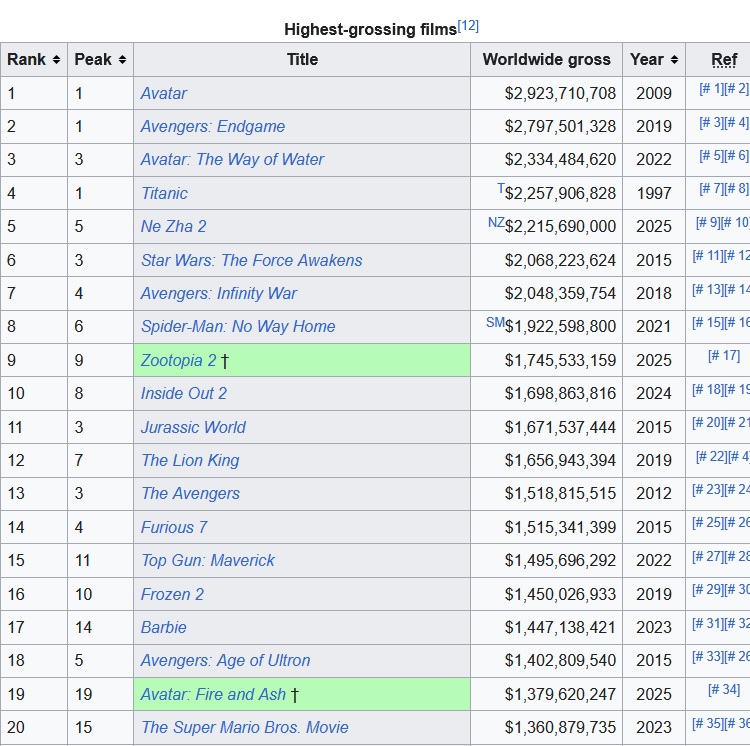Select Furious 7 gross $1,515,341,399
This screenshot has height=746, width=750.
560,527
